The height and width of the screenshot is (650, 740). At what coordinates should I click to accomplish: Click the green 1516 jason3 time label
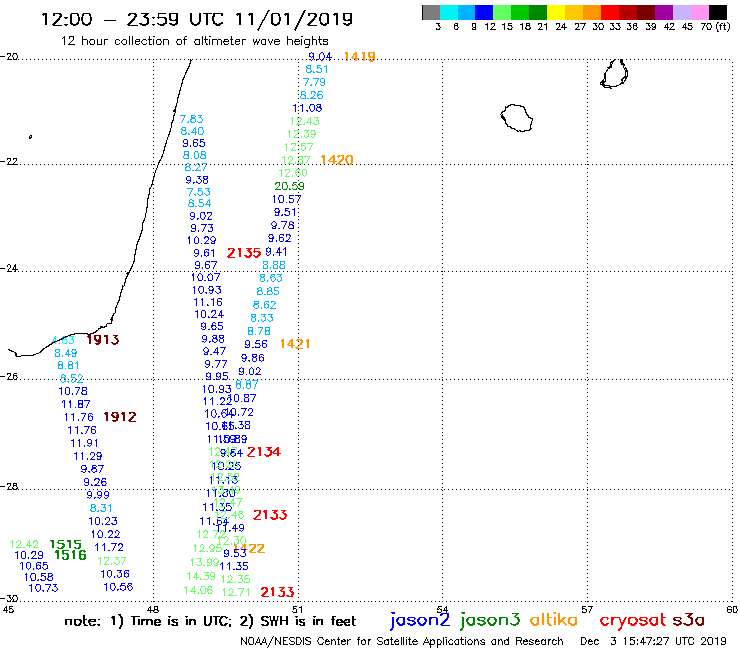pos(70,555)
